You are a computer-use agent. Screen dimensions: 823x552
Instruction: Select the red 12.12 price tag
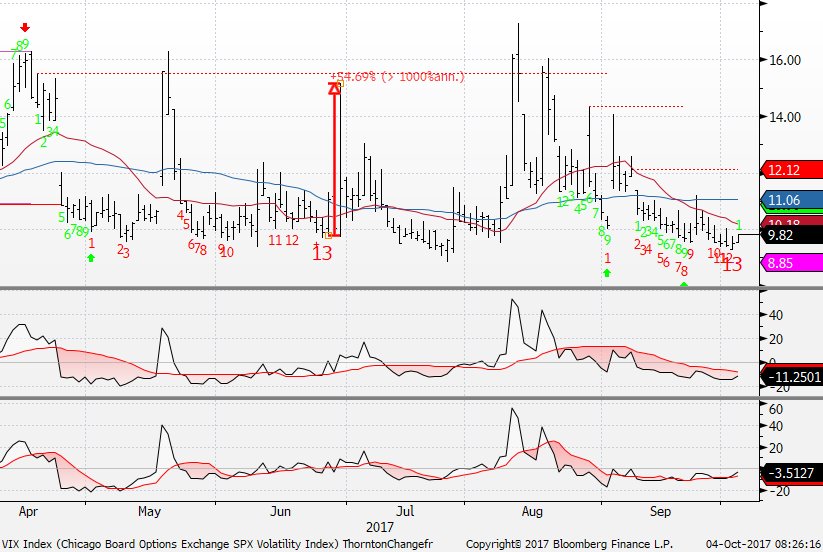click(x=792, y=170)
